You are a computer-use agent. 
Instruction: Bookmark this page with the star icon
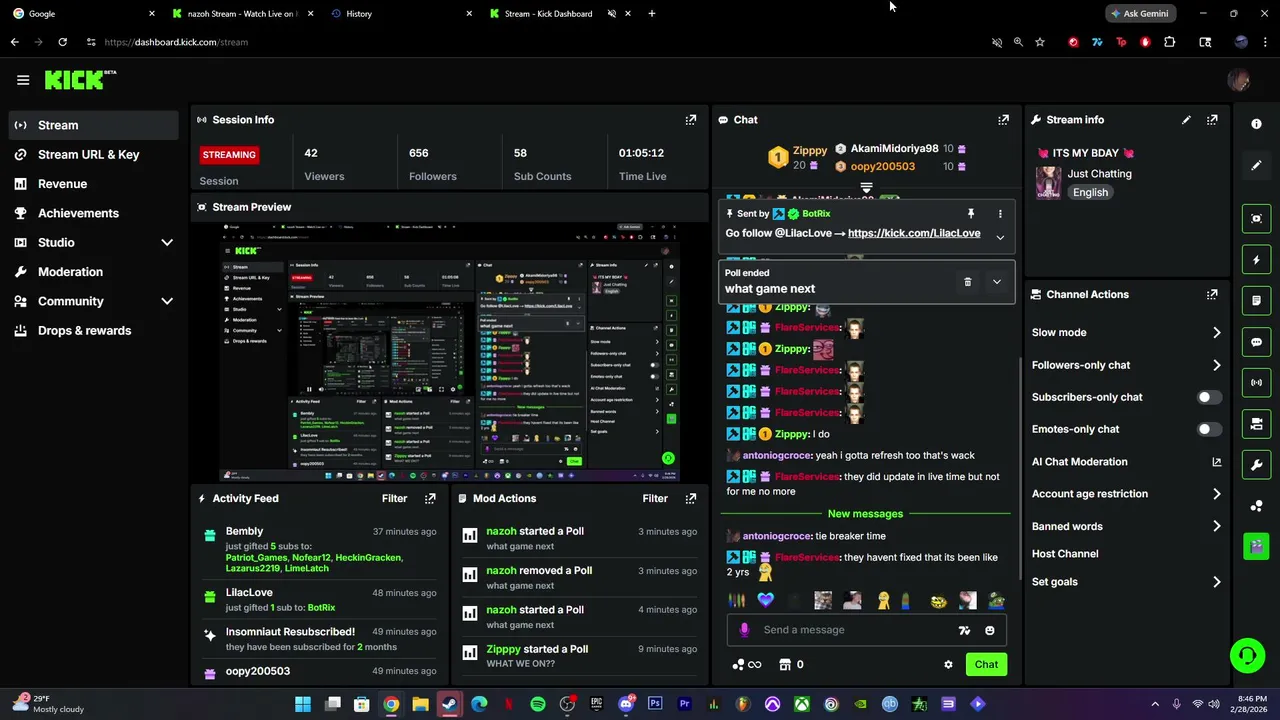point(1040,42)
